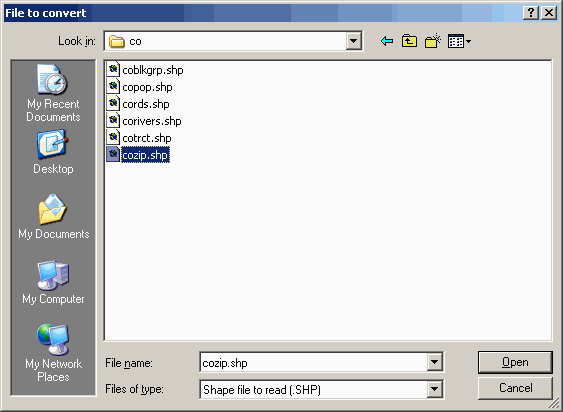Click the Open button
The image size is (563, 412).
point(515,362)
